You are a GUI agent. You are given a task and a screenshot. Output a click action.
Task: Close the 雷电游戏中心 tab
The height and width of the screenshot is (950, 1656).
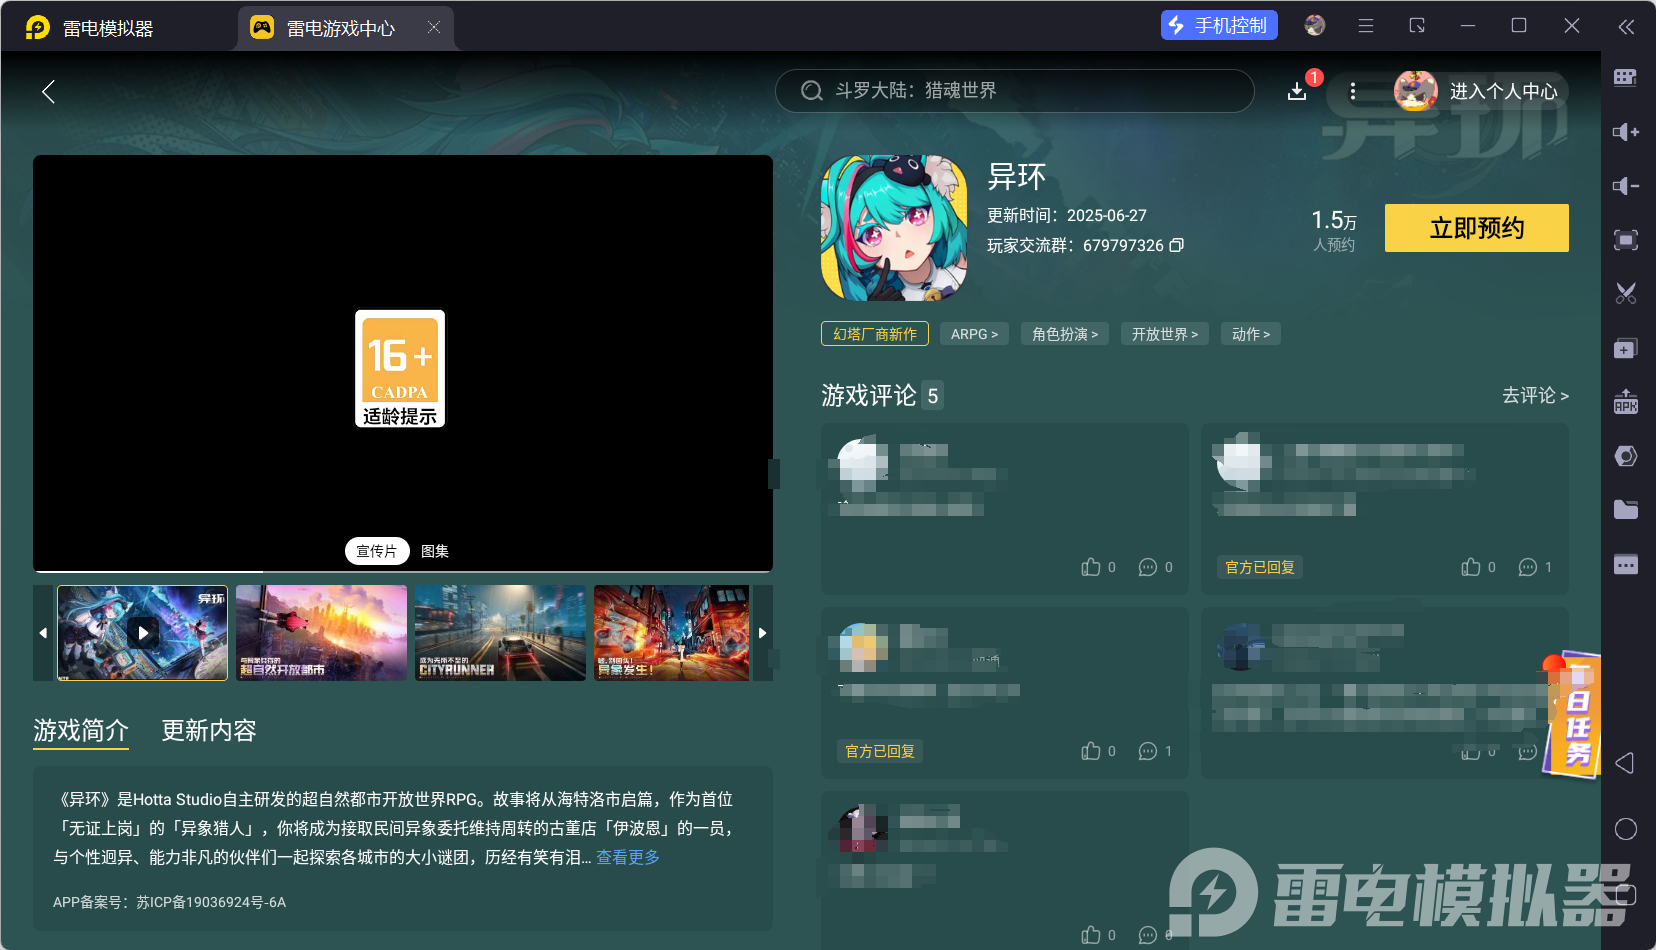tap(434, 27)
